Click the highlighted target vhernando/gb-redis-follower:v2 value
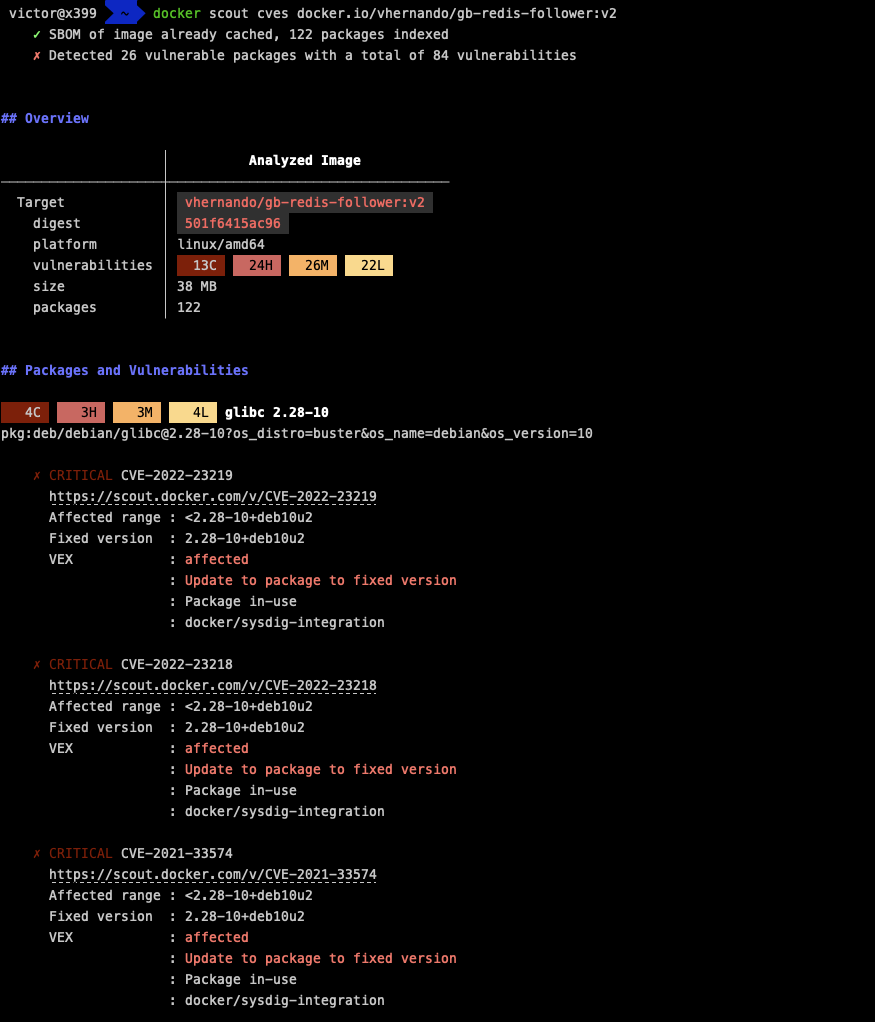The image size is (875, 1022). [304, 202]
